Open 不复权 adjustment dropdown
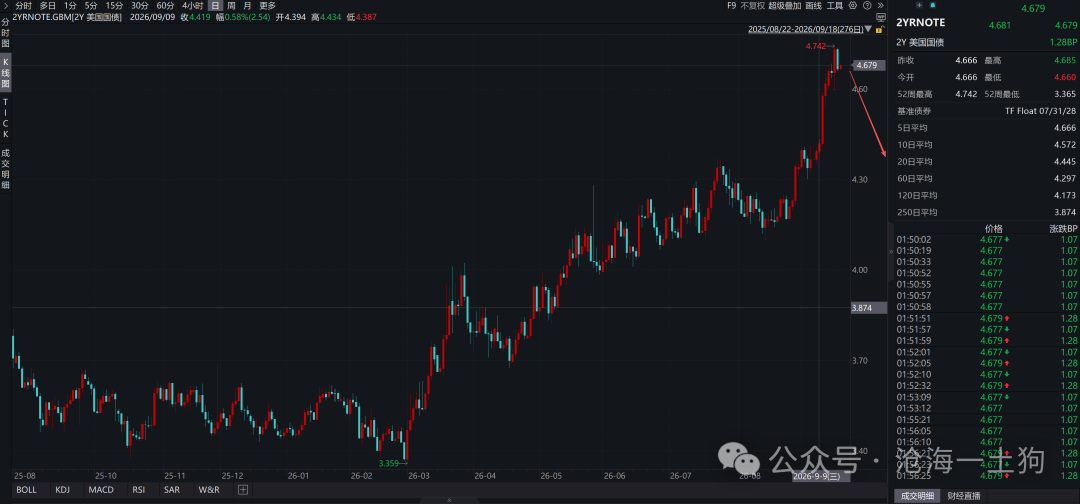Image resolution: width=1080 pixels, height=504 pixels. pos(752,6)
